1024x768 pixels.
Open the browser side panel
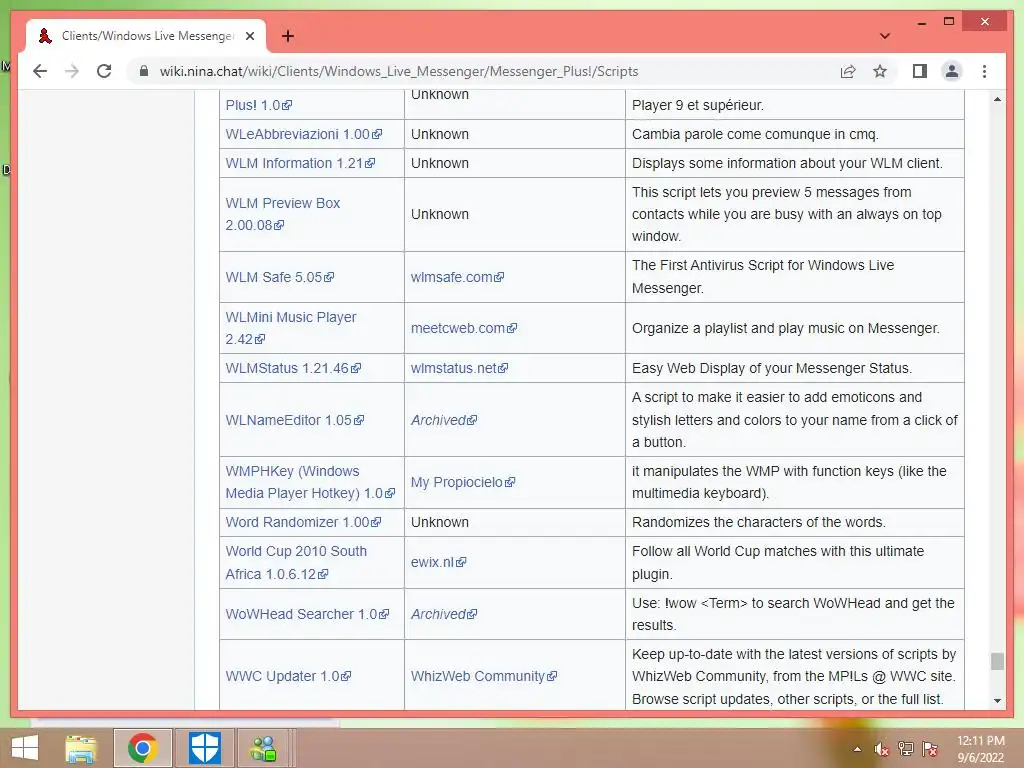click(920, 71)
